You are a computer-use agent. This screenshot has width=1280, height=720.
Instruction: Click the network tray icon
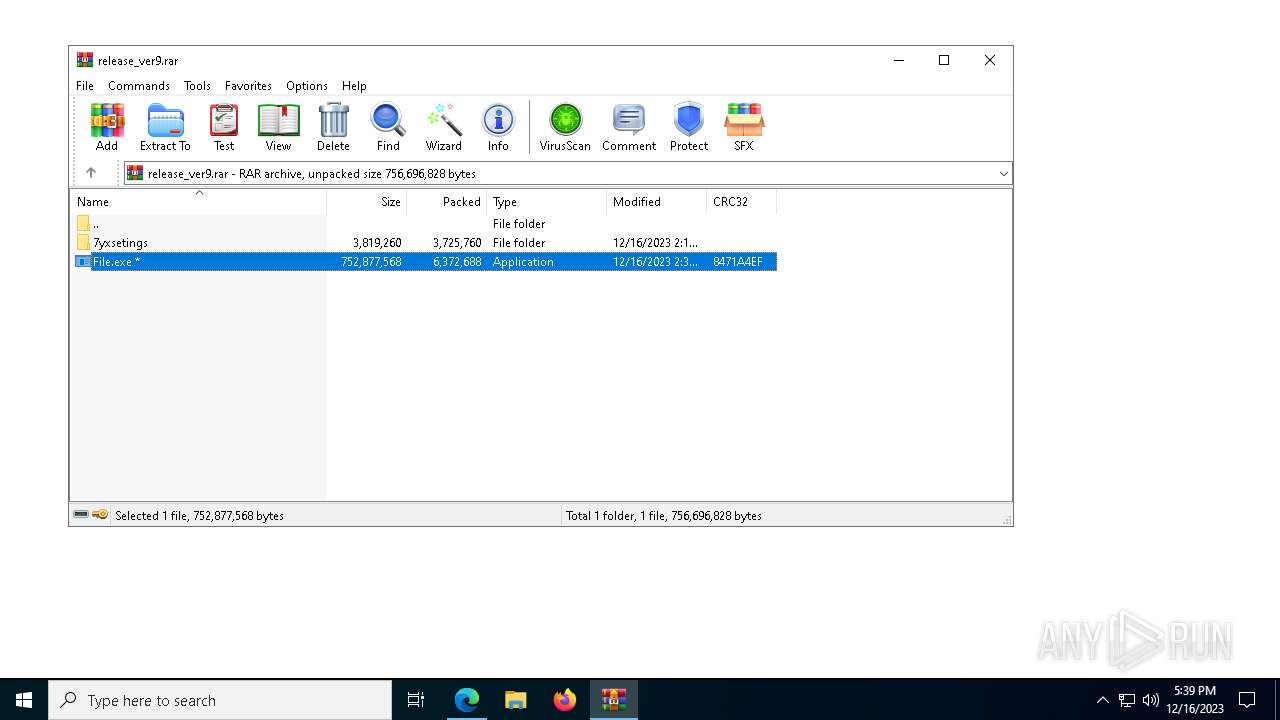click(x=1127, y=700)
